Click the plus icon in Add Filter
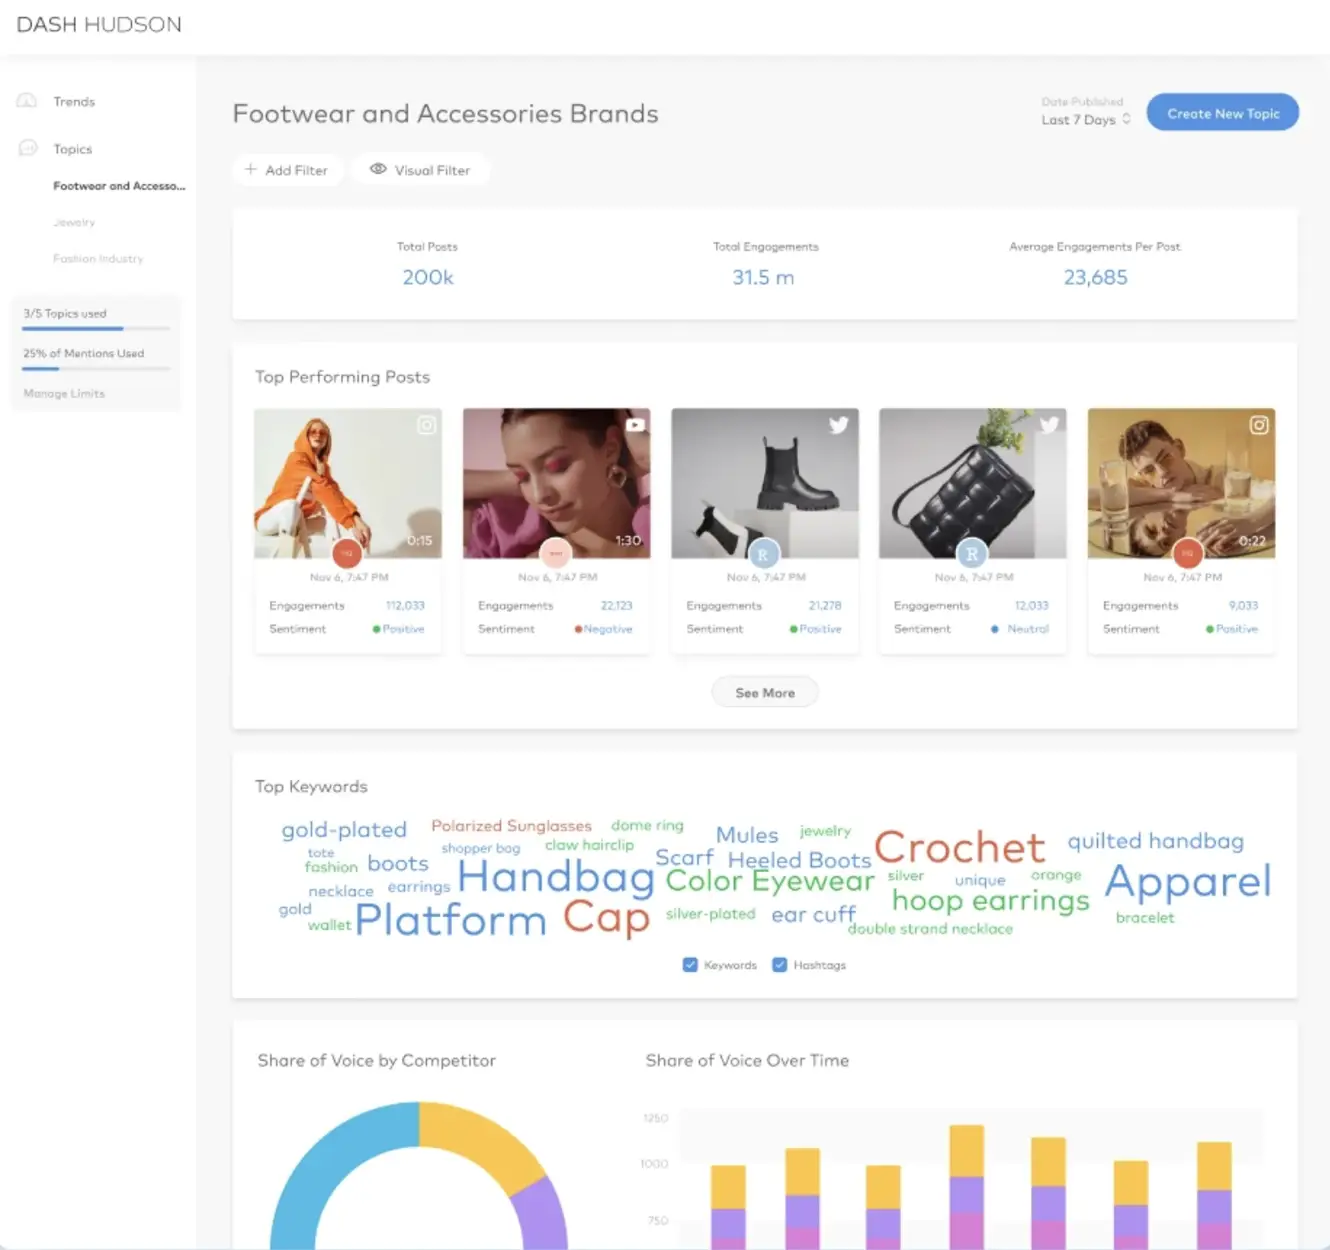Viewport: 1330px width, 1250px height. pos(251,169)
